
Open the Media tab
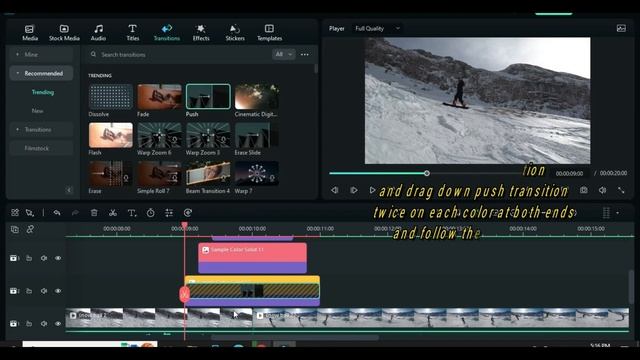30,33
